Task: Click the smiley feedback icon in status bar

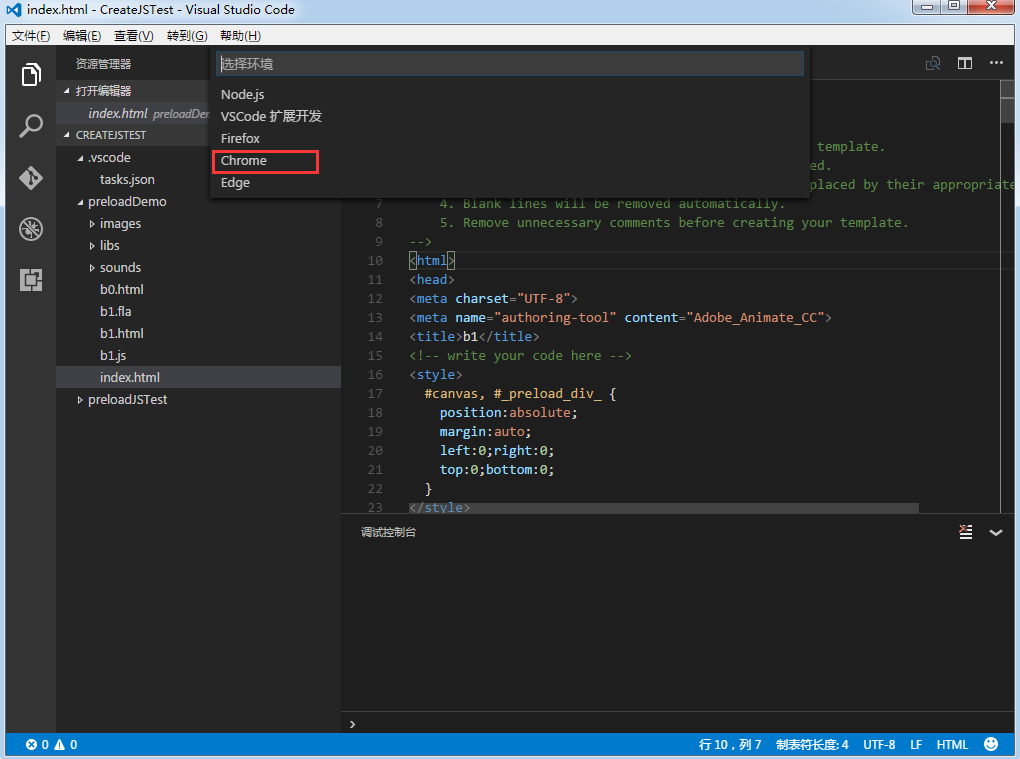Action: tap(991, 744)
